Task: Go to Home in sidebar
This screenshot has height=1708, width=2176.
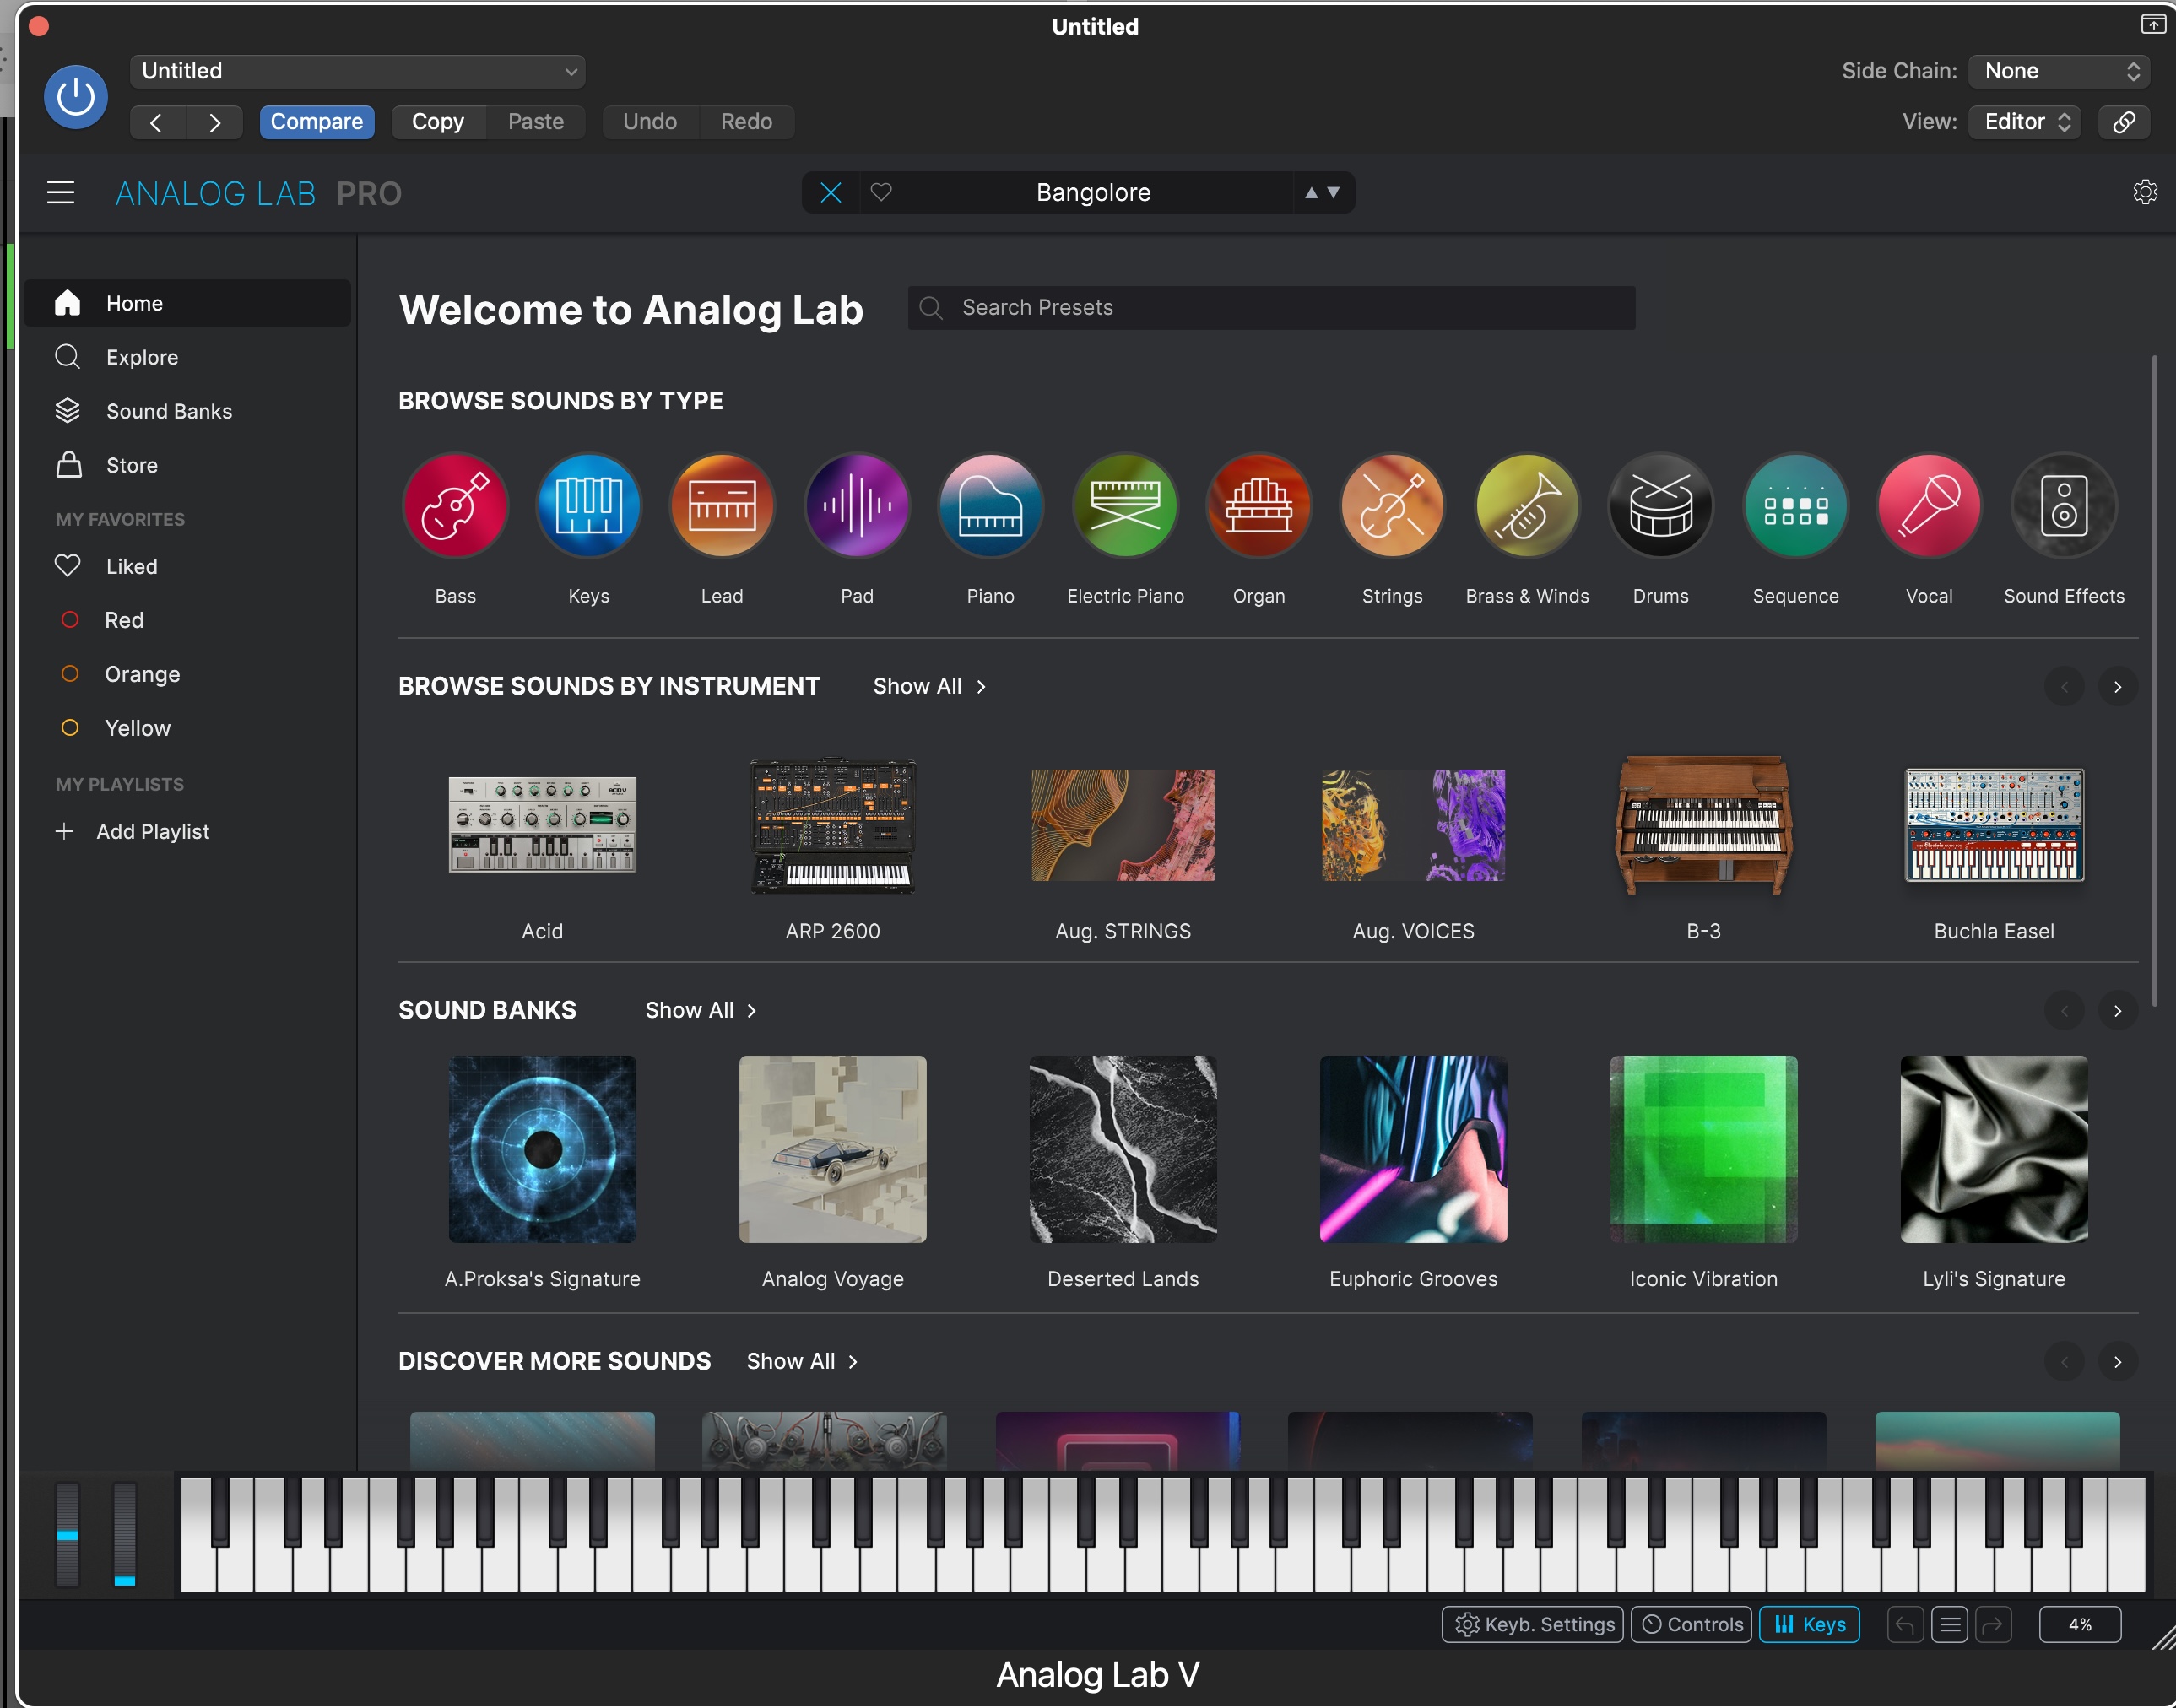Action: point(187,303)
